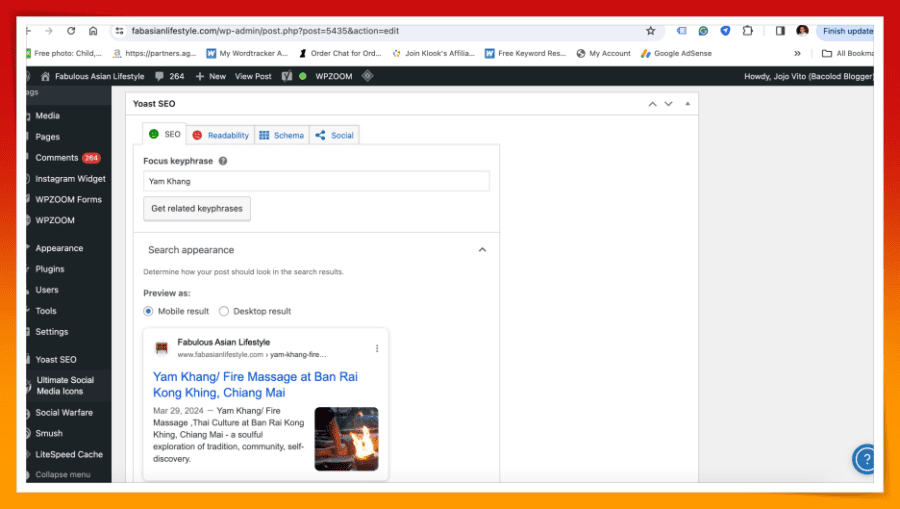Bookmark this page with the star icon

pyautogui.click(x=650, y=31)
